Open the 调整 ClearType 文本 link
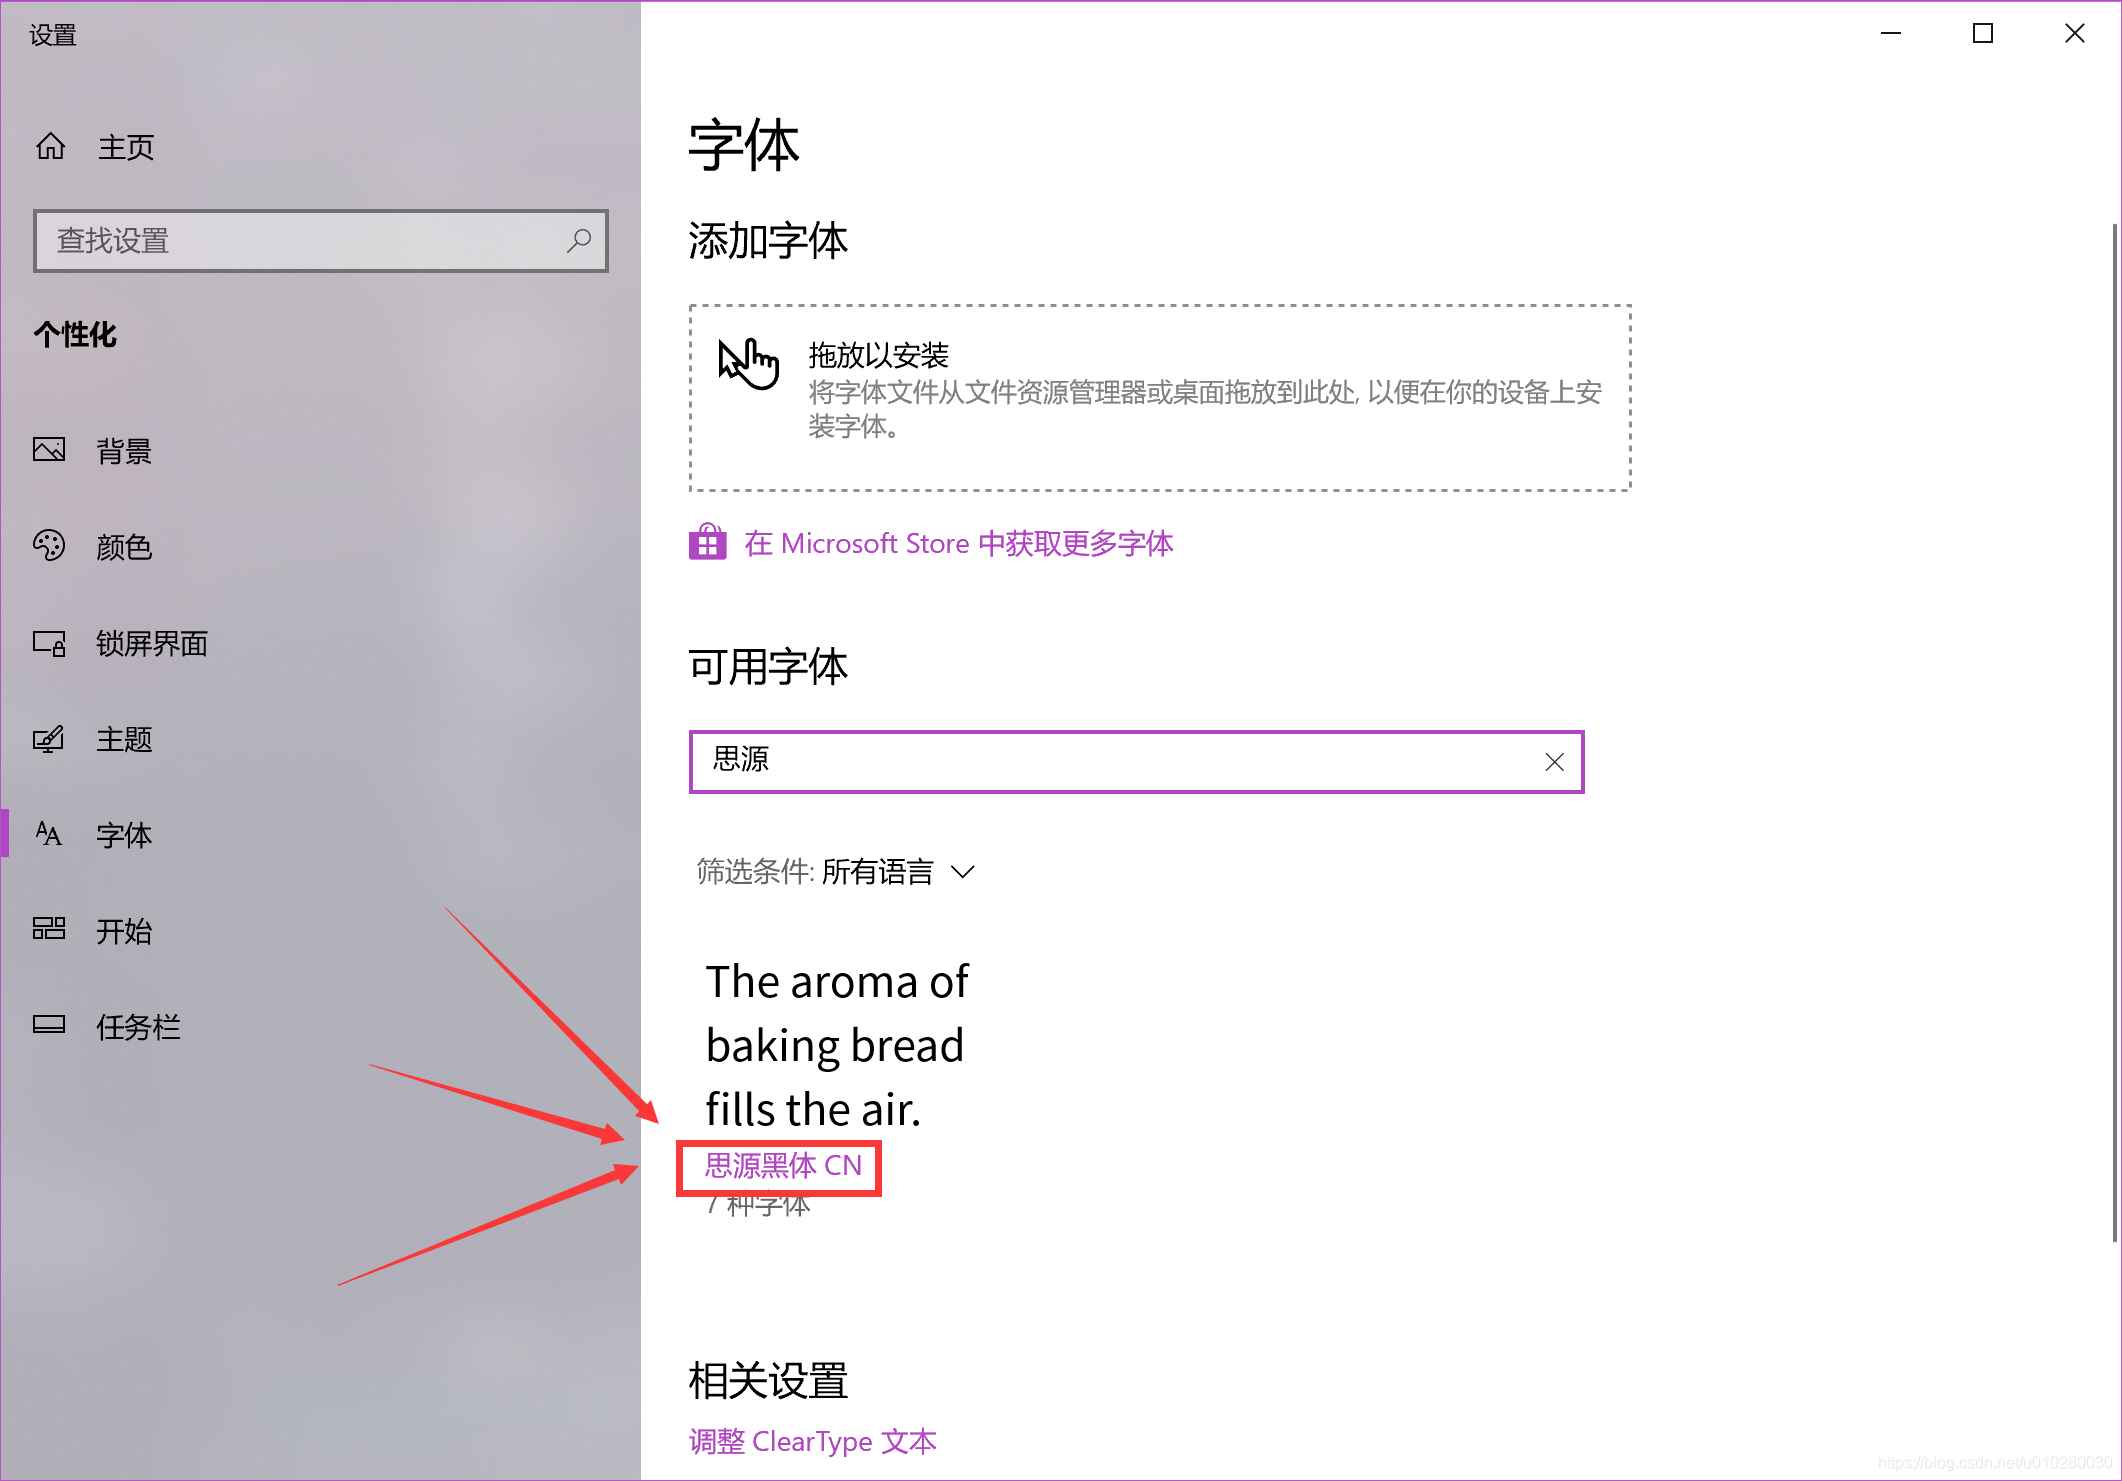 (813, 1441)
